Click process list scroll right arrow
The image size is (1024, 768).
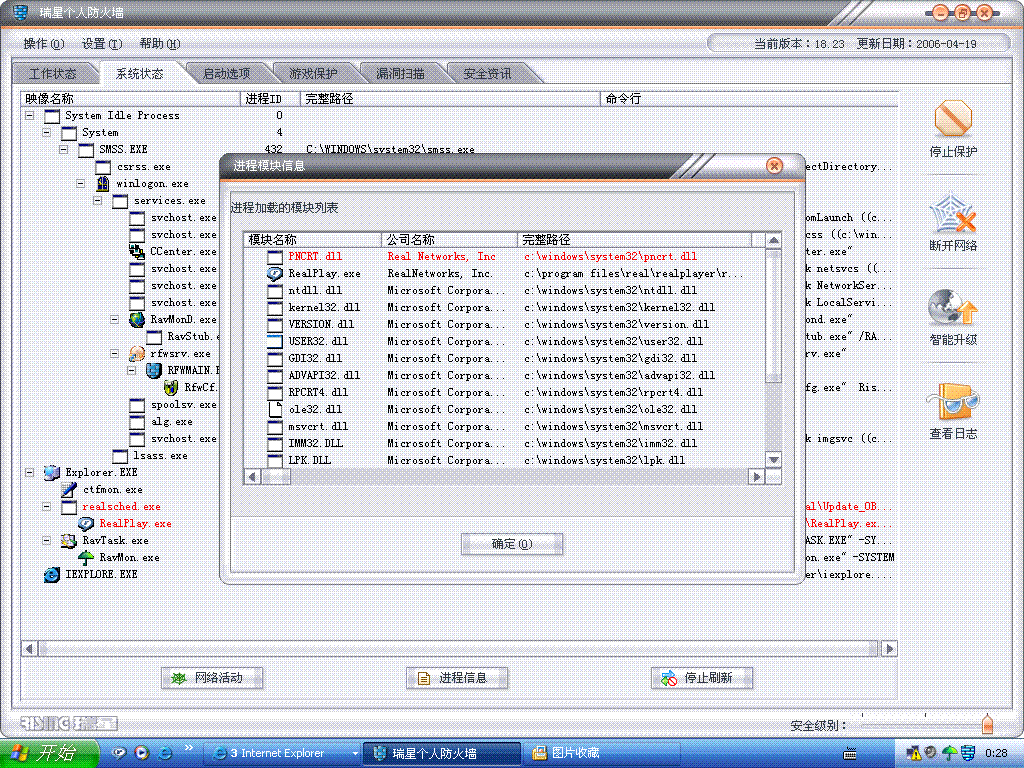point(889,648)
